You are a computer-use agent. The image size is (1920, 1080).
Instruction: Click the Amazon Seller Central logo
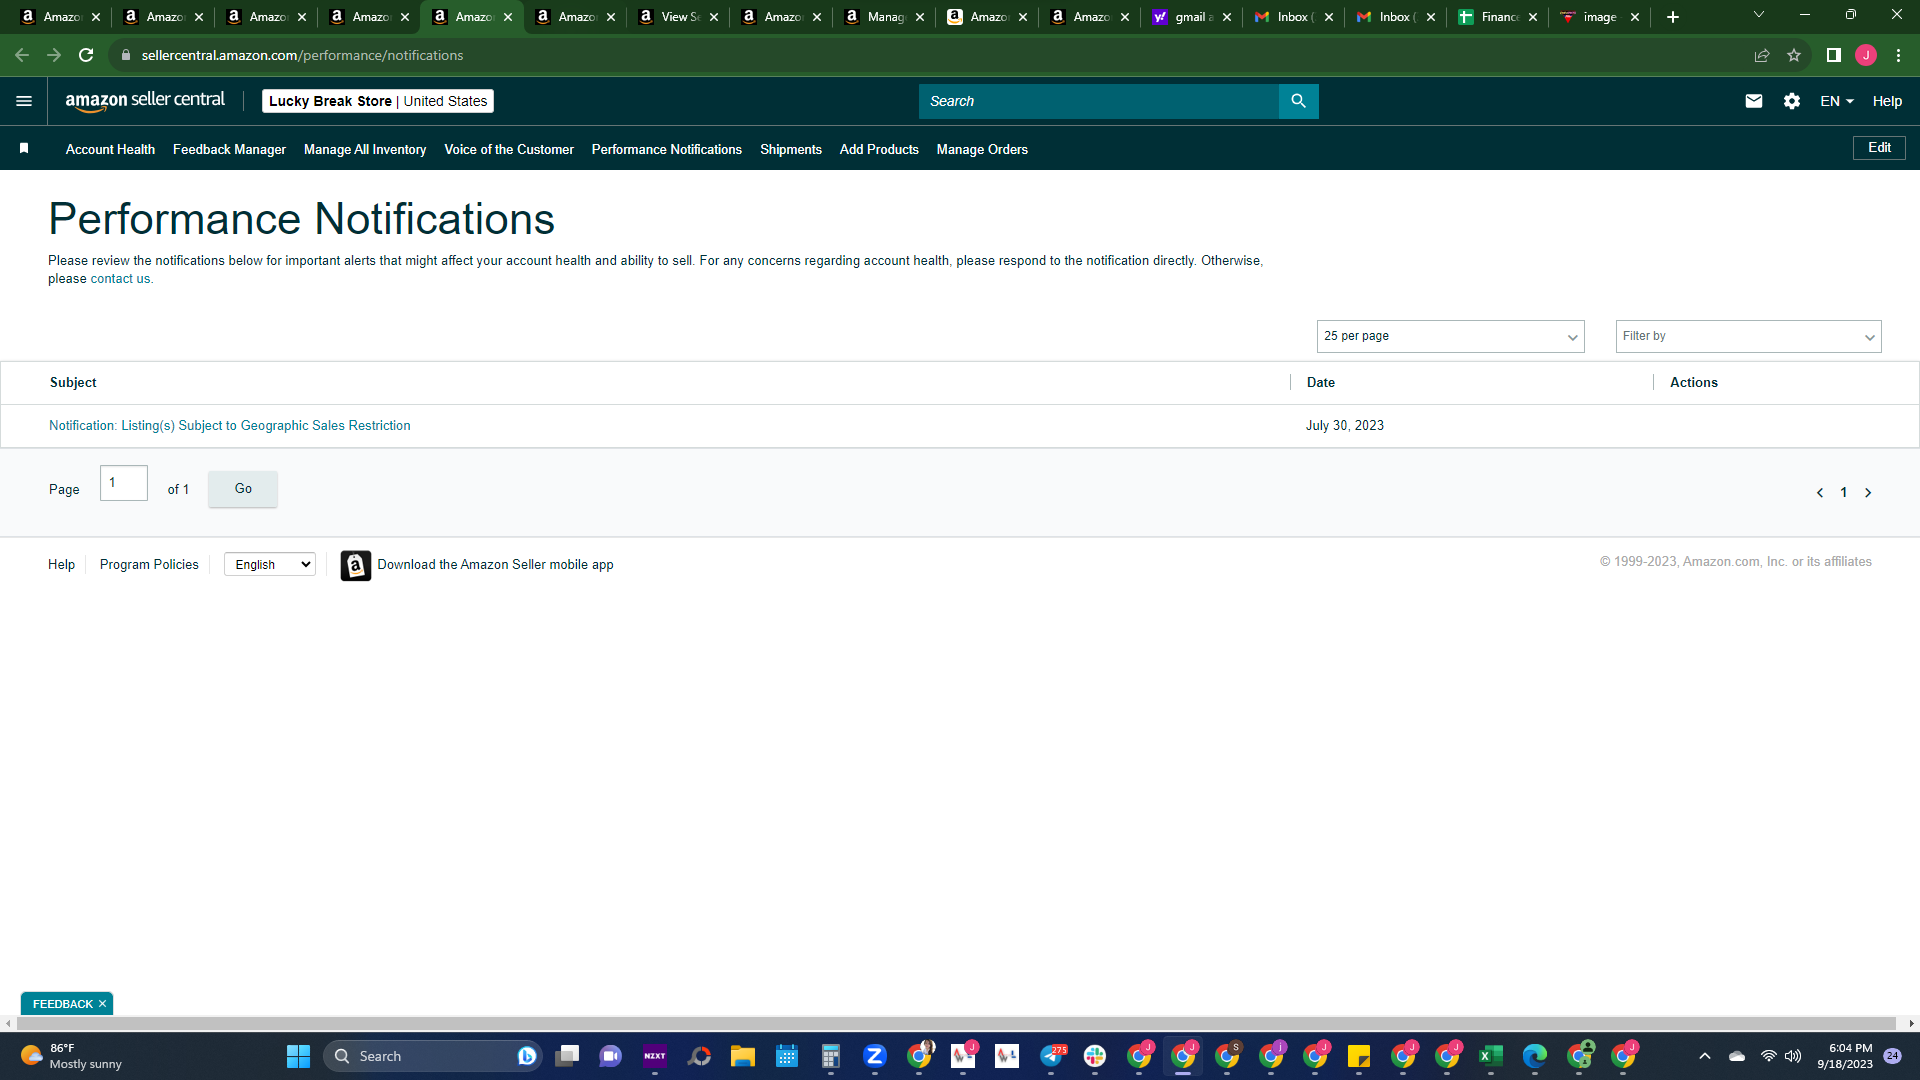(x=145, y=101)
